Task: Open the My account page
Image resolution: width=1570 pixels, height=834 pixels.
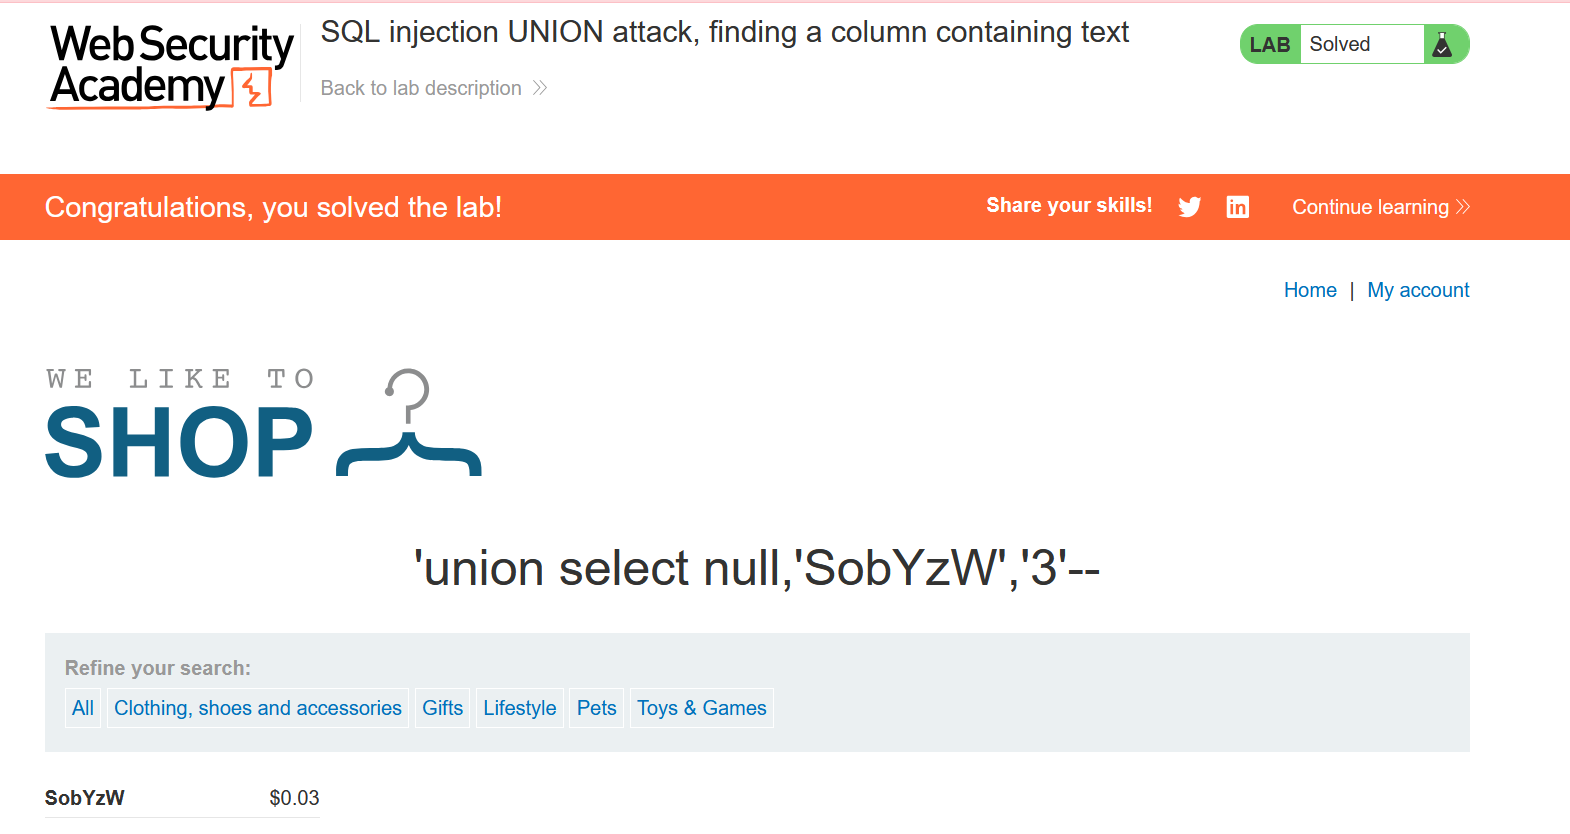Action: [x=1418, y=290]
